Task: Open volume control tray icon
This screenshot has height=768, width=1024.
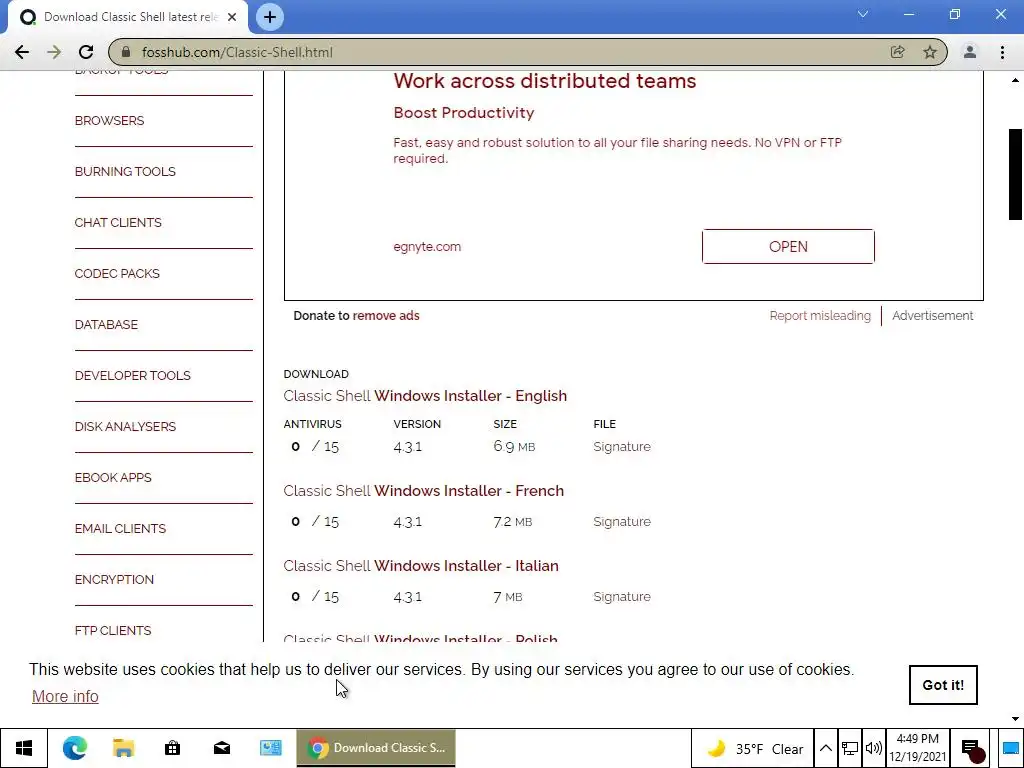Action: pyautogui.click(x=873, y=749)
